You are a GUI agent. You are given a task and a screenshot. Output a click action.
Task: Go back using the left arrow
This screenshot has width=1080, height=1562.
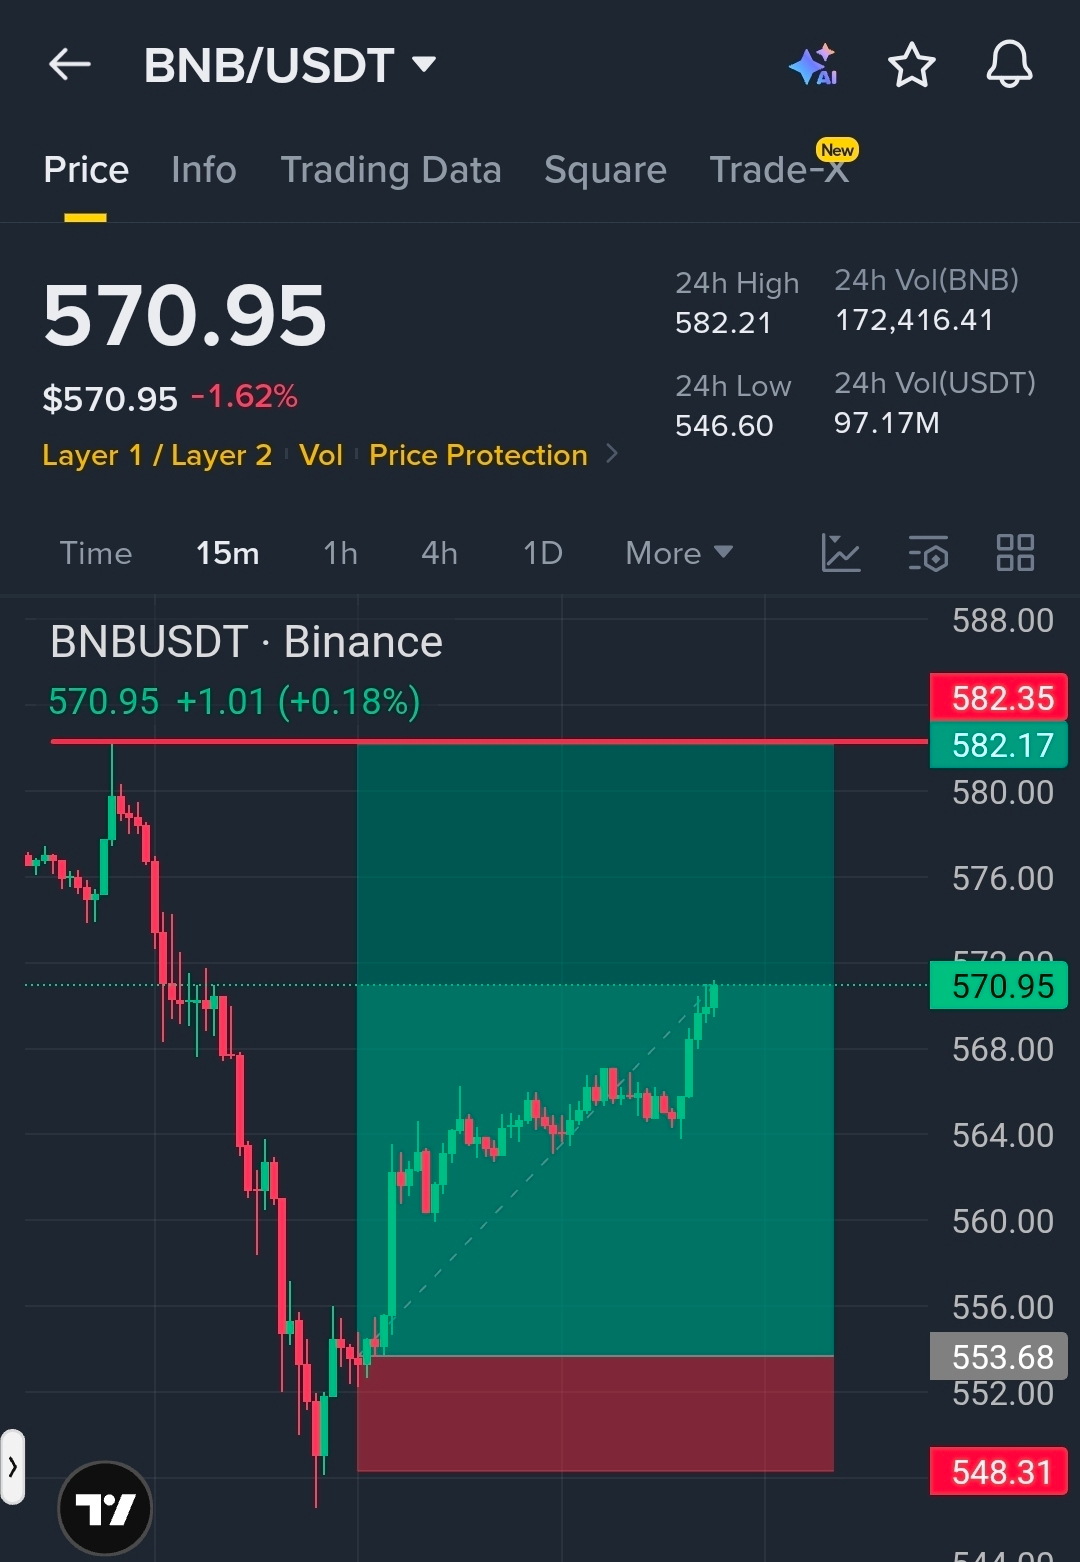70,65
